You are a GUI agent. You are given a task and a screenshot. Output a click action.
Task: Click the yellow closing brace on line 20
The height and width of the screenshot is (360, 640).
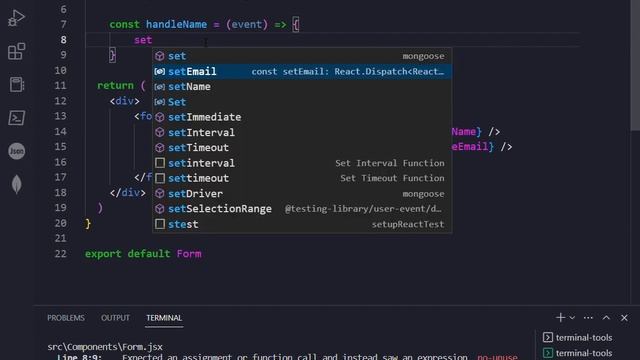(x=88, y=224)
